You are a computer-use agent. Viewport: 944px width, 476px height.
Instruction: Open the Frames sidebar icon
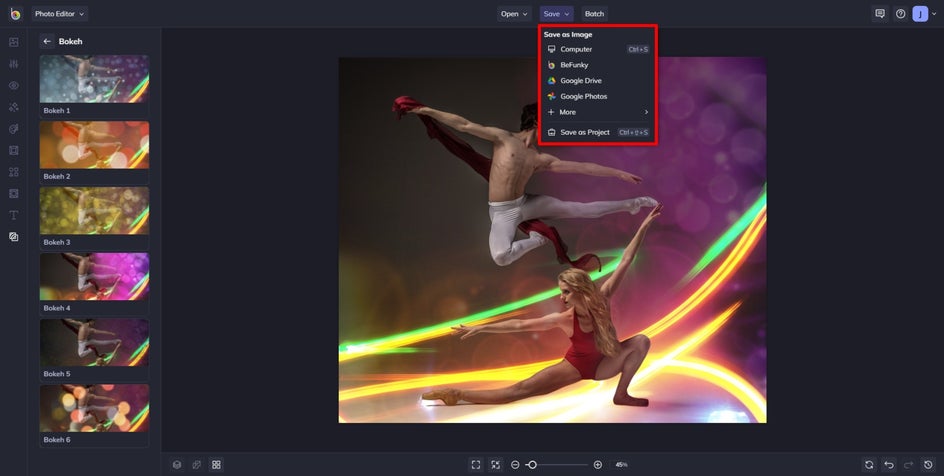[x=13, y=150]
